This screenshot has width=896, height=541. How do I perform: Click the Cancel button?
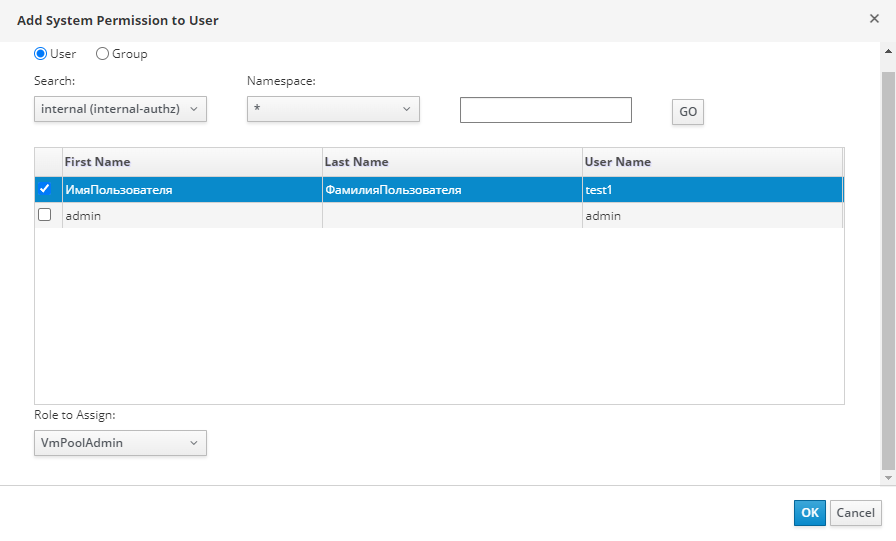pos(855,513)
